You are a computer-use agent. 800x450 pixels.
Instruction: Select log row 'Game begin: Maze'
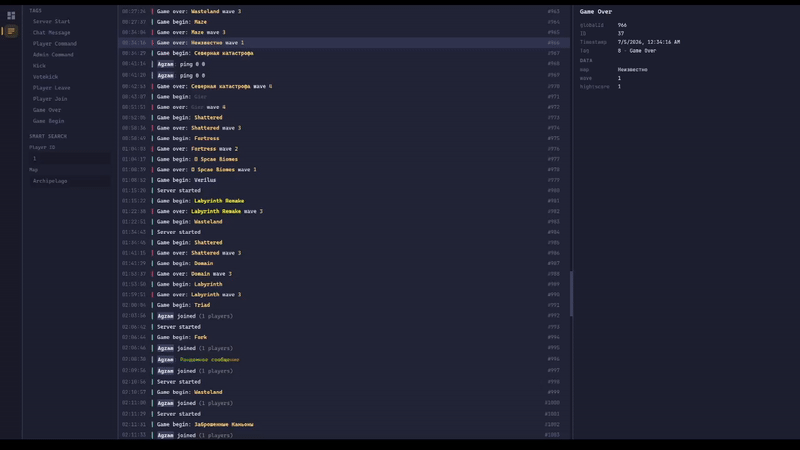(344, 22)
